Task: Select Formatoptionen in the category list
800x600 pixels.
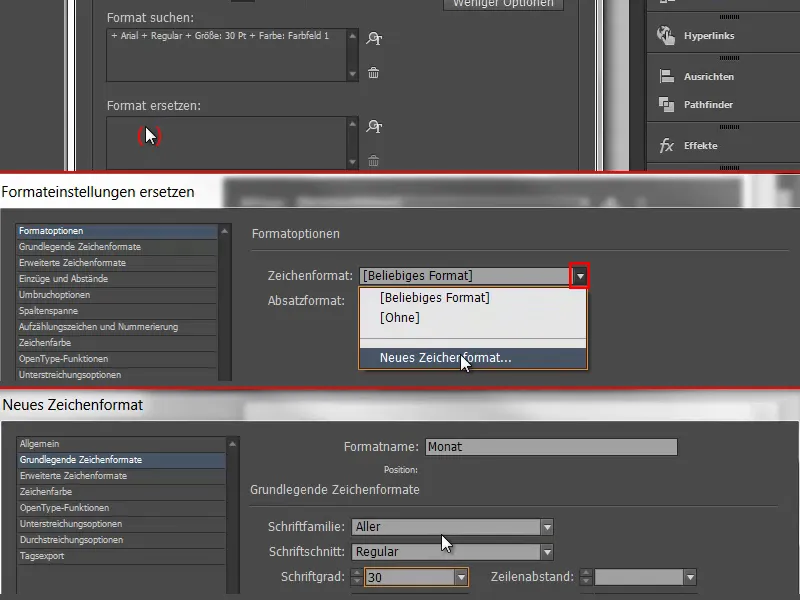Action: tap(117, 231)
